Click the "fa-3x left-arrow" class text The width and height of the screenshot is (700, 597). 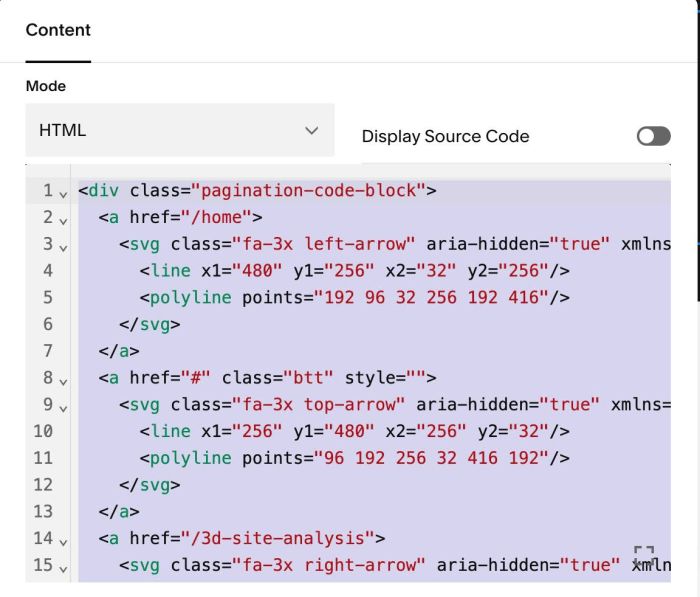point(324,244)
